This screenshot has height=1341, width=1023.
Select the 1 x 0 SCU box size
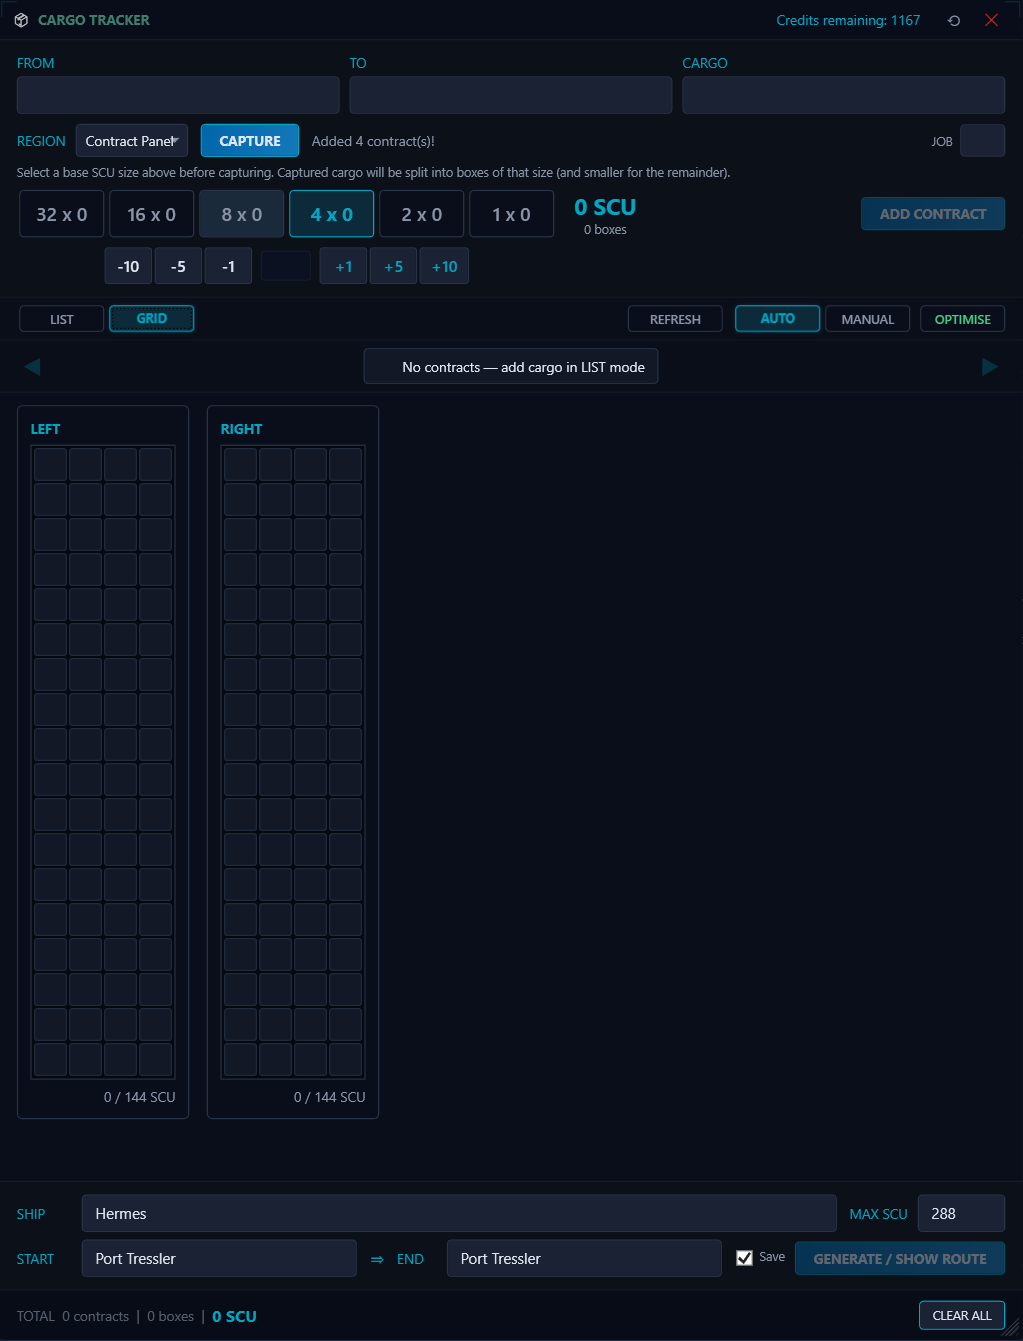[x=512, y=214]
